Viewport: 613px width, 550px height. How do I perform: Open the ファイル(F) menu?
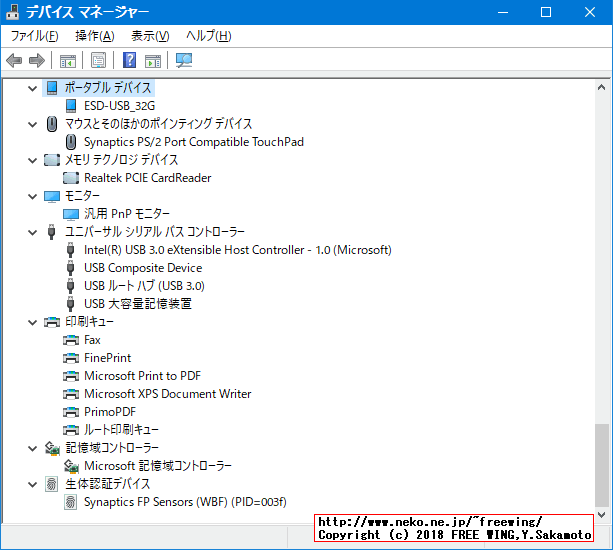point(34,36)
